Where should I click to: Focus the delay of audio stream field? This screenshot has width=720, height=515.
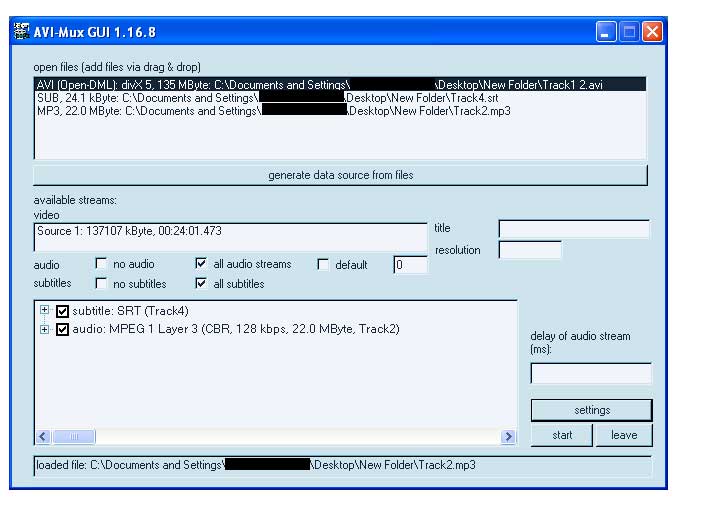click(x=591, y=373)
